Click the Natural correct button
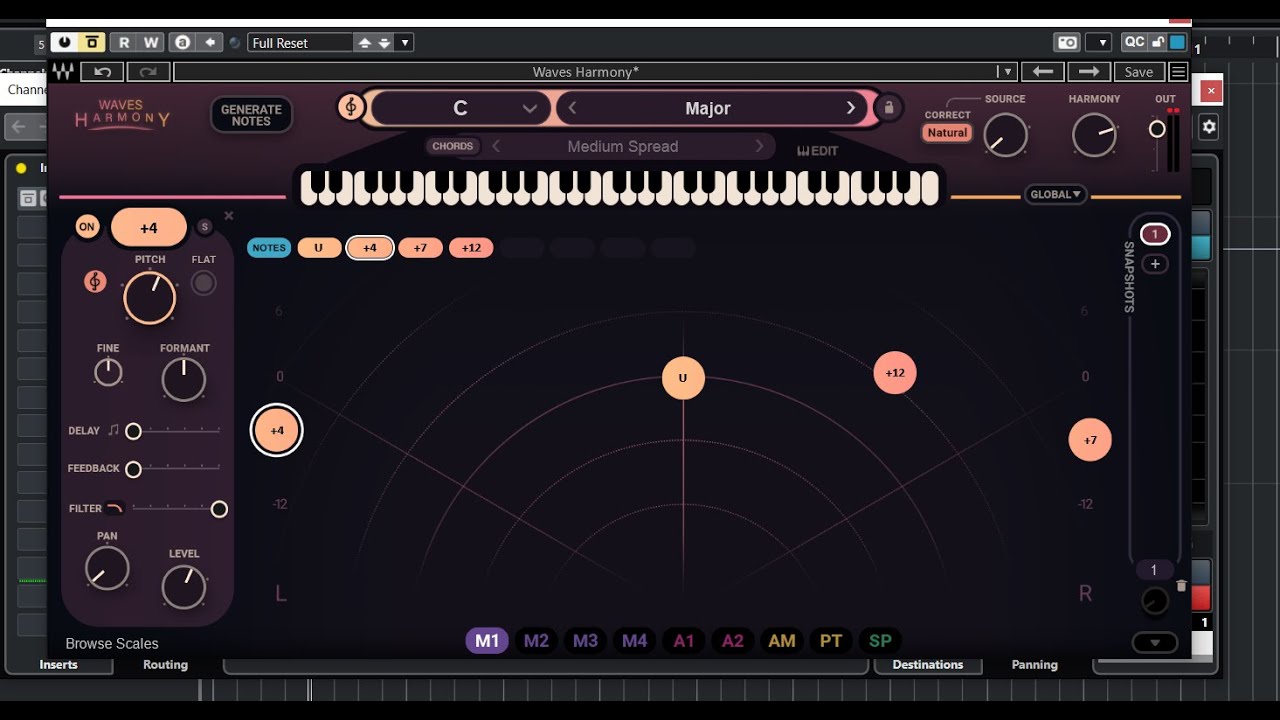 (x=947, y=133)
